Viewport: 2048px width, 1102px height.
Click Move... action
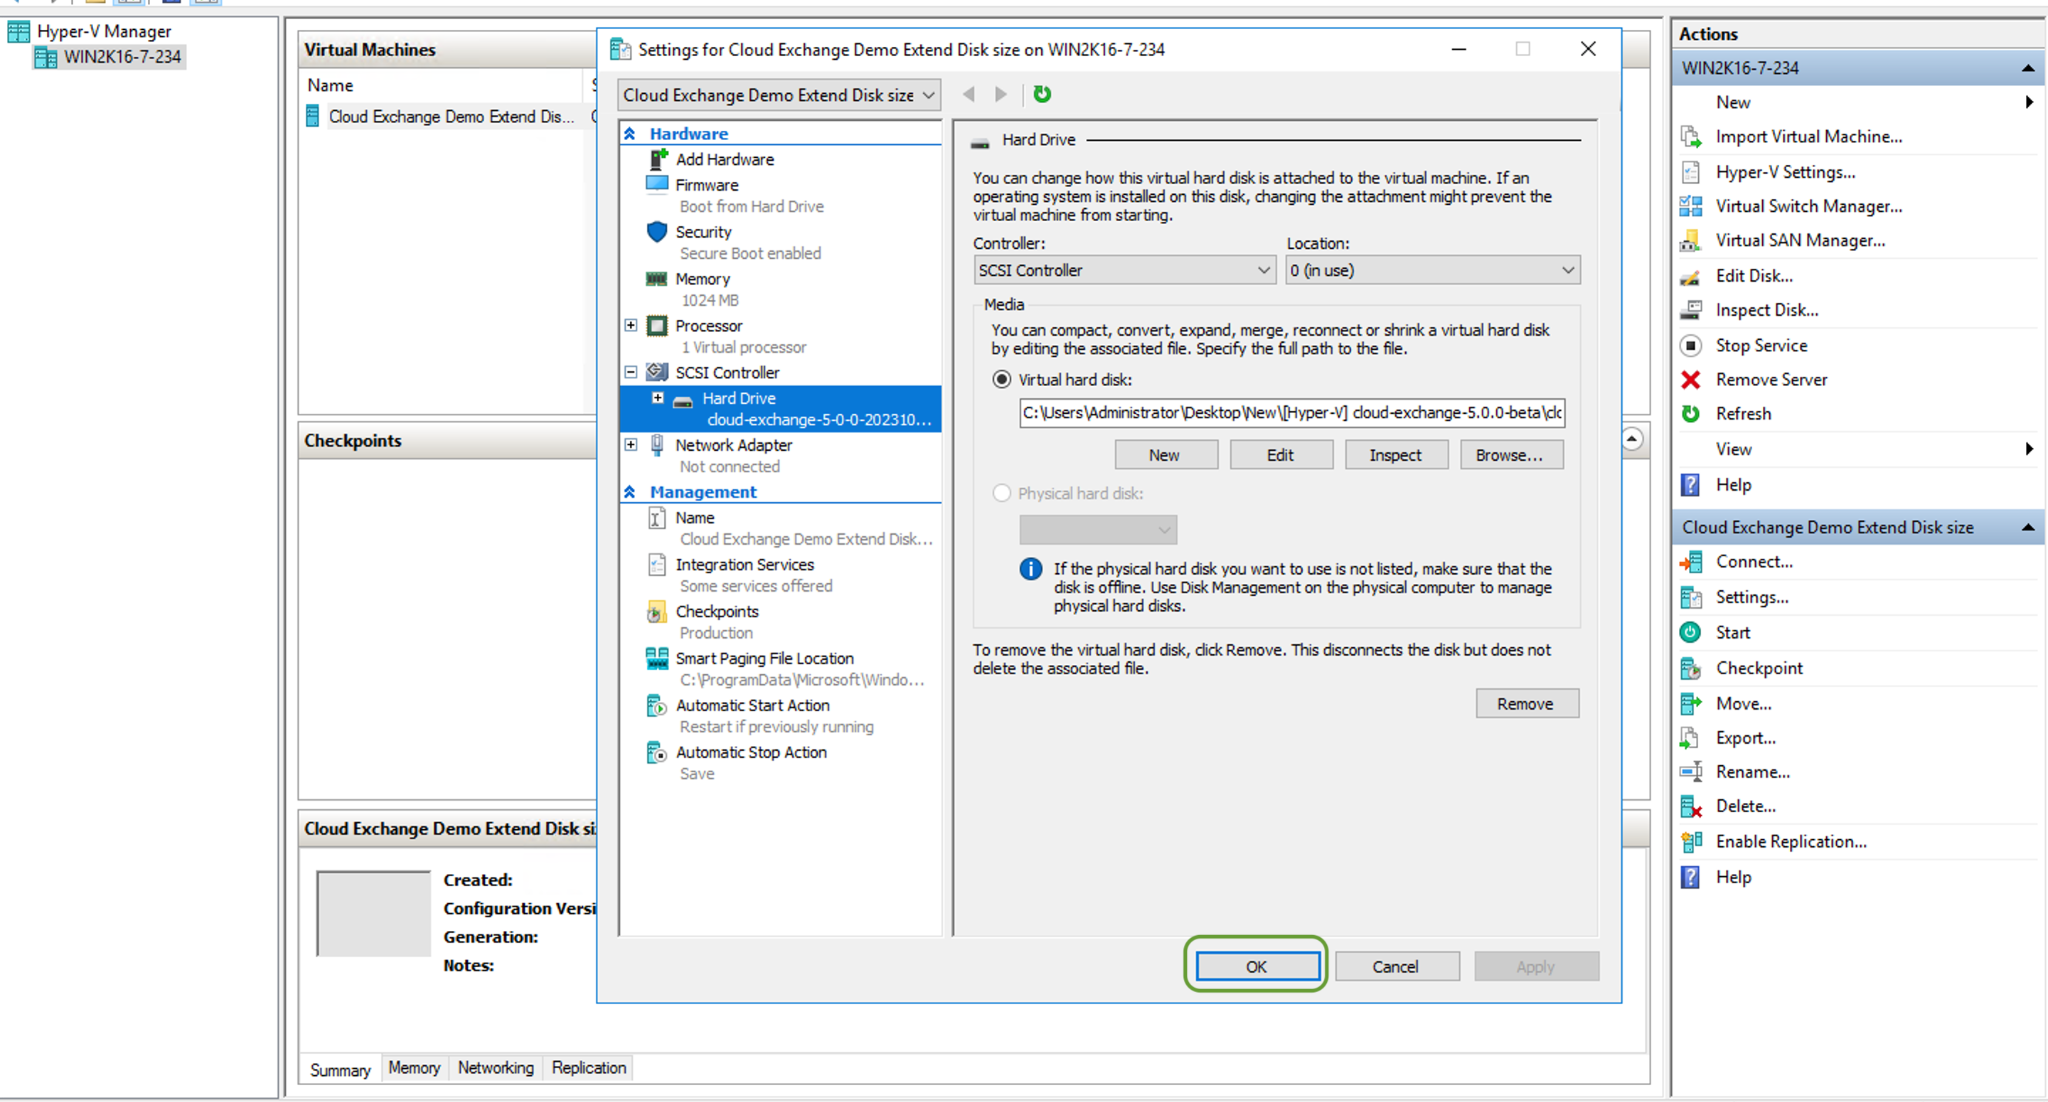point(1743,704)
